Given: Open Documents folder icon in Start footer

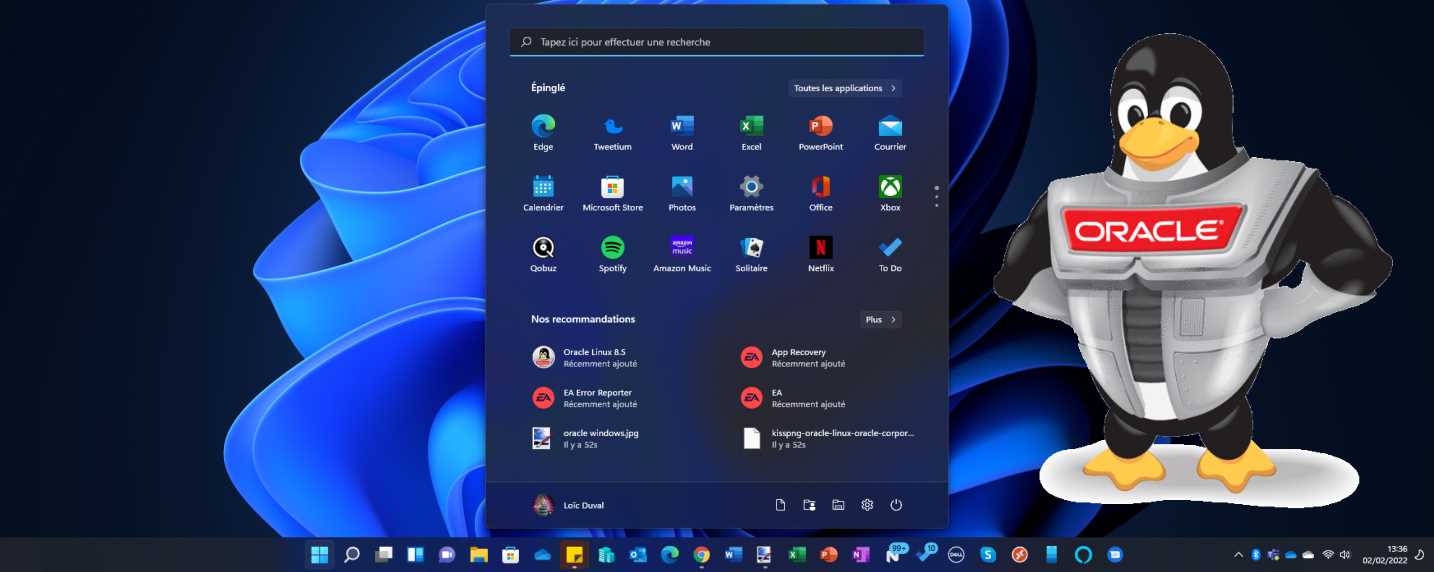Looking at the screenshot, I should point(780,505).
